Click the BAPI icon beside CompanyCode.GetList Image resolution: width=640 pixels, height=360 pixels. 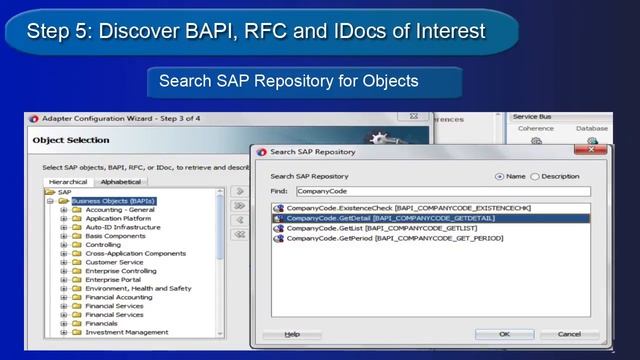pos(279,228)
